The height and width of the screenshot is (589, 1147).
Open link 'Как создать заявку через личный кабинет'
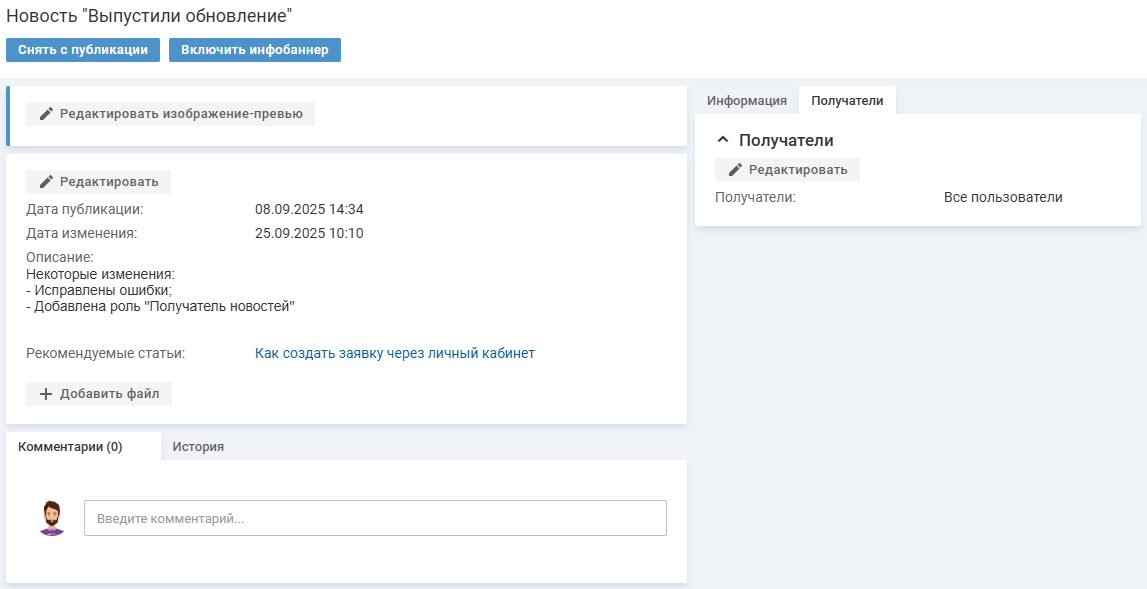click(394, 353)
